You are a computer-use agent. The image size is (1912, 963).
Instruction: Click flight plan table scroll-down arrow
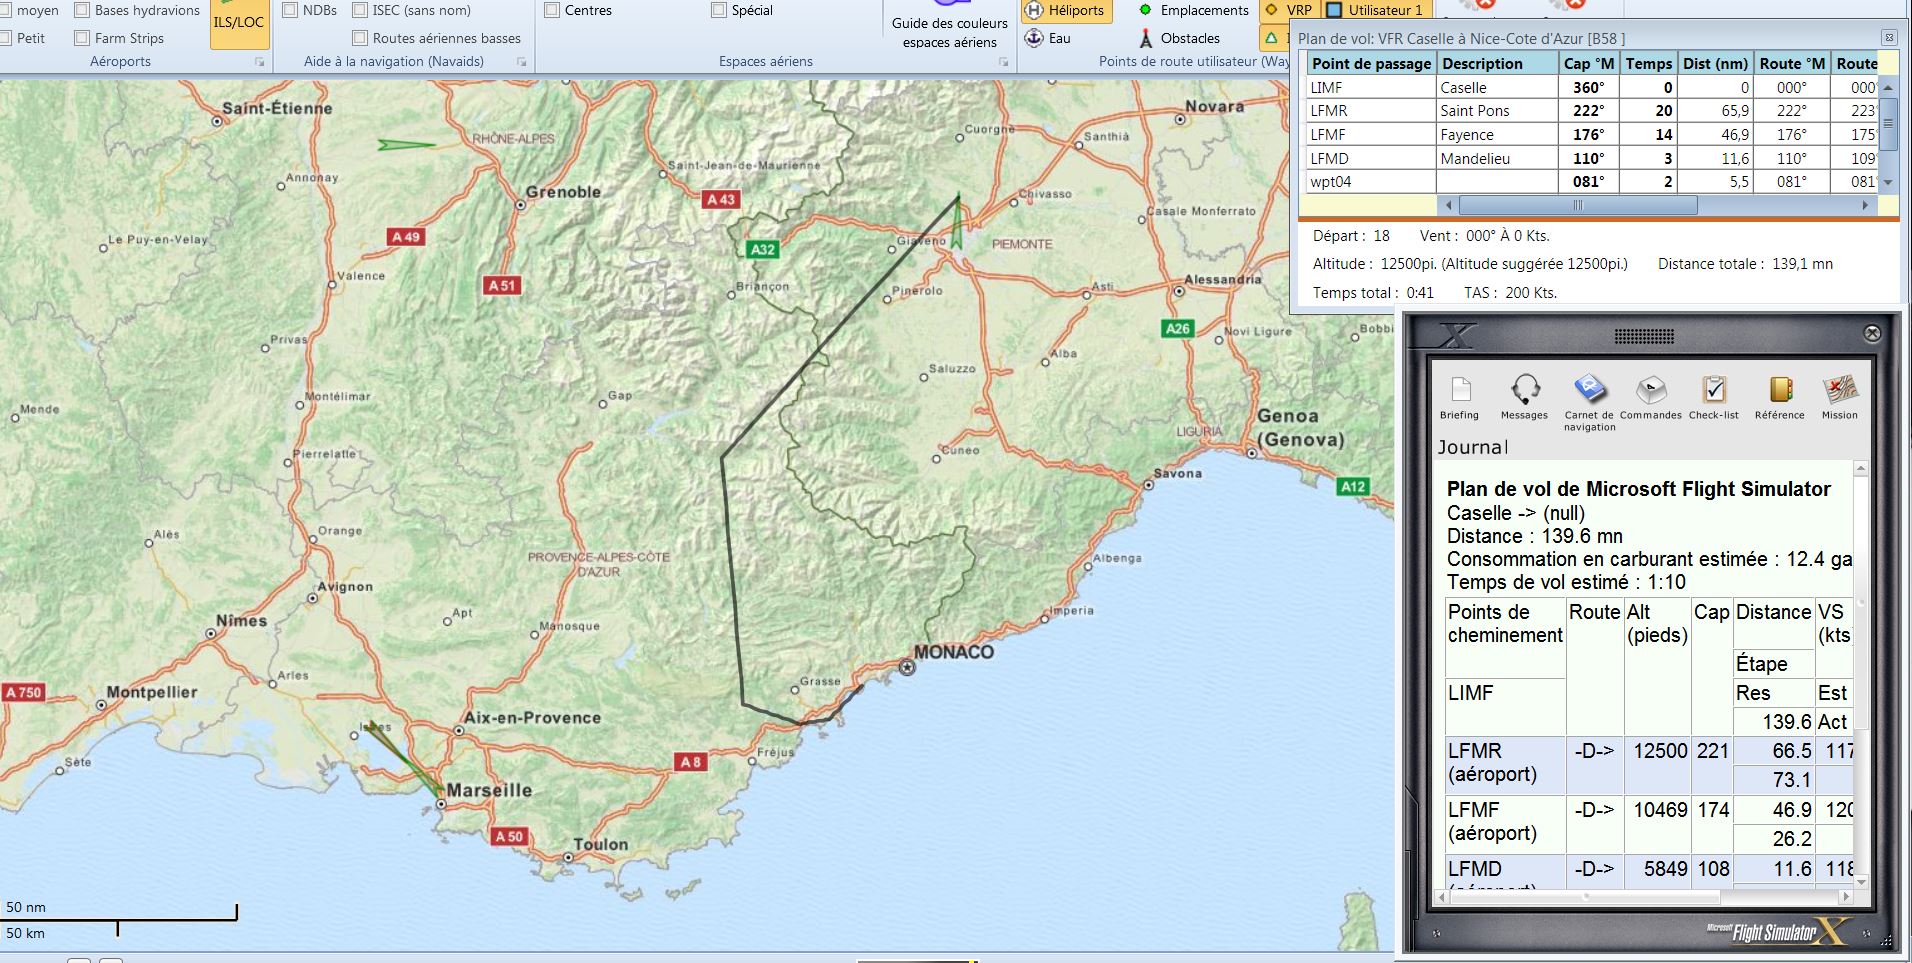tap(1888, 183)
